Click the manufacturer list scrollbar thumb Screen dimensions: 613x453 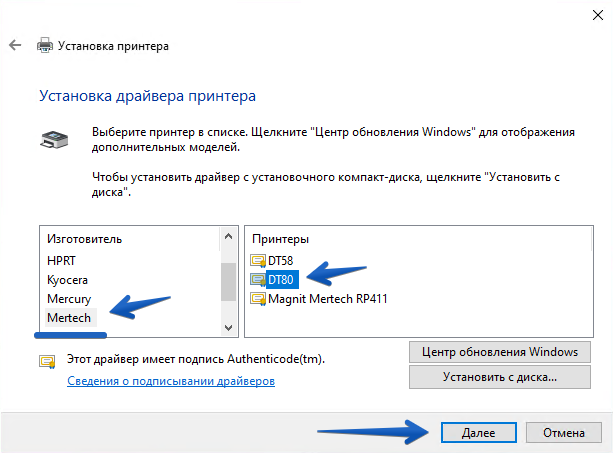[x=228, y=280]
